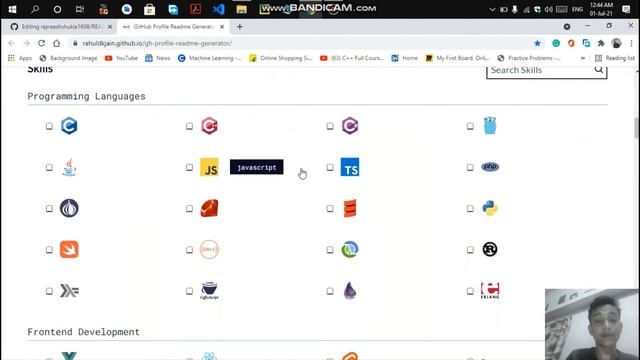Click the red Ruby gem icon
Viewport: 640px width, 360px height.
[209, 208]
